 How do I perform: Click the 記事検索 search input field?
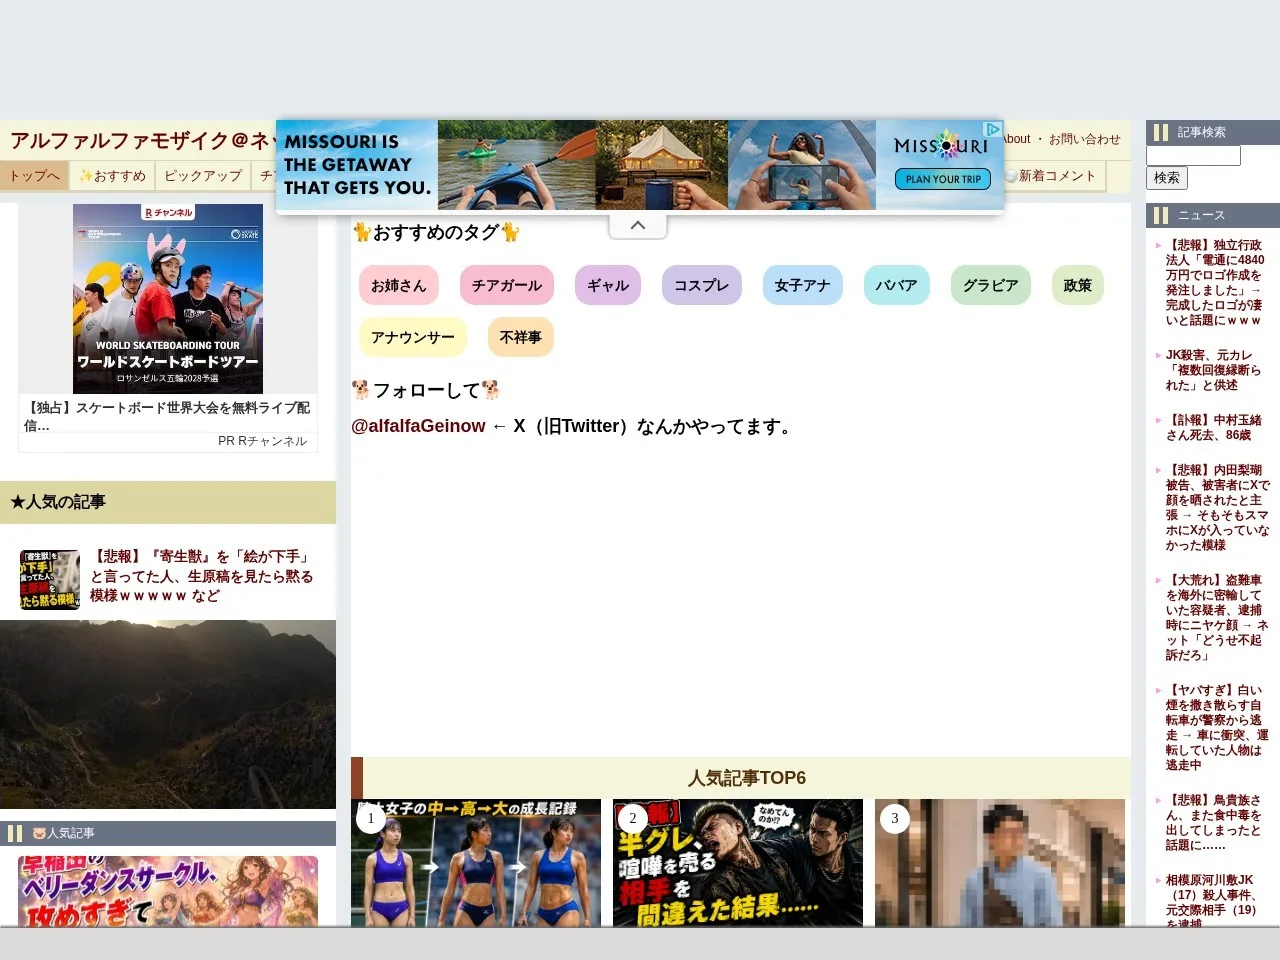point(1193,155)
